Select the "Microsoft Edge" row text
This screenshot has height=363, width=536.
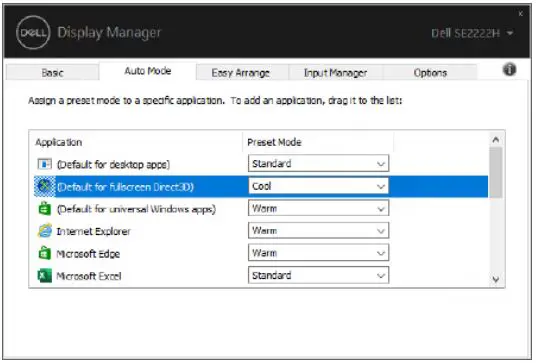[x=88, y=254]
